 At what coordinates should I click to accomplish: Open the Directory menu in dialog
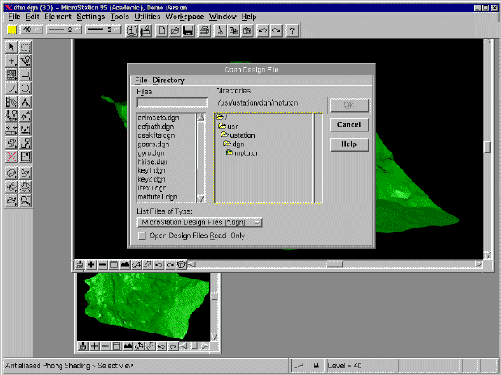(168, 80)
